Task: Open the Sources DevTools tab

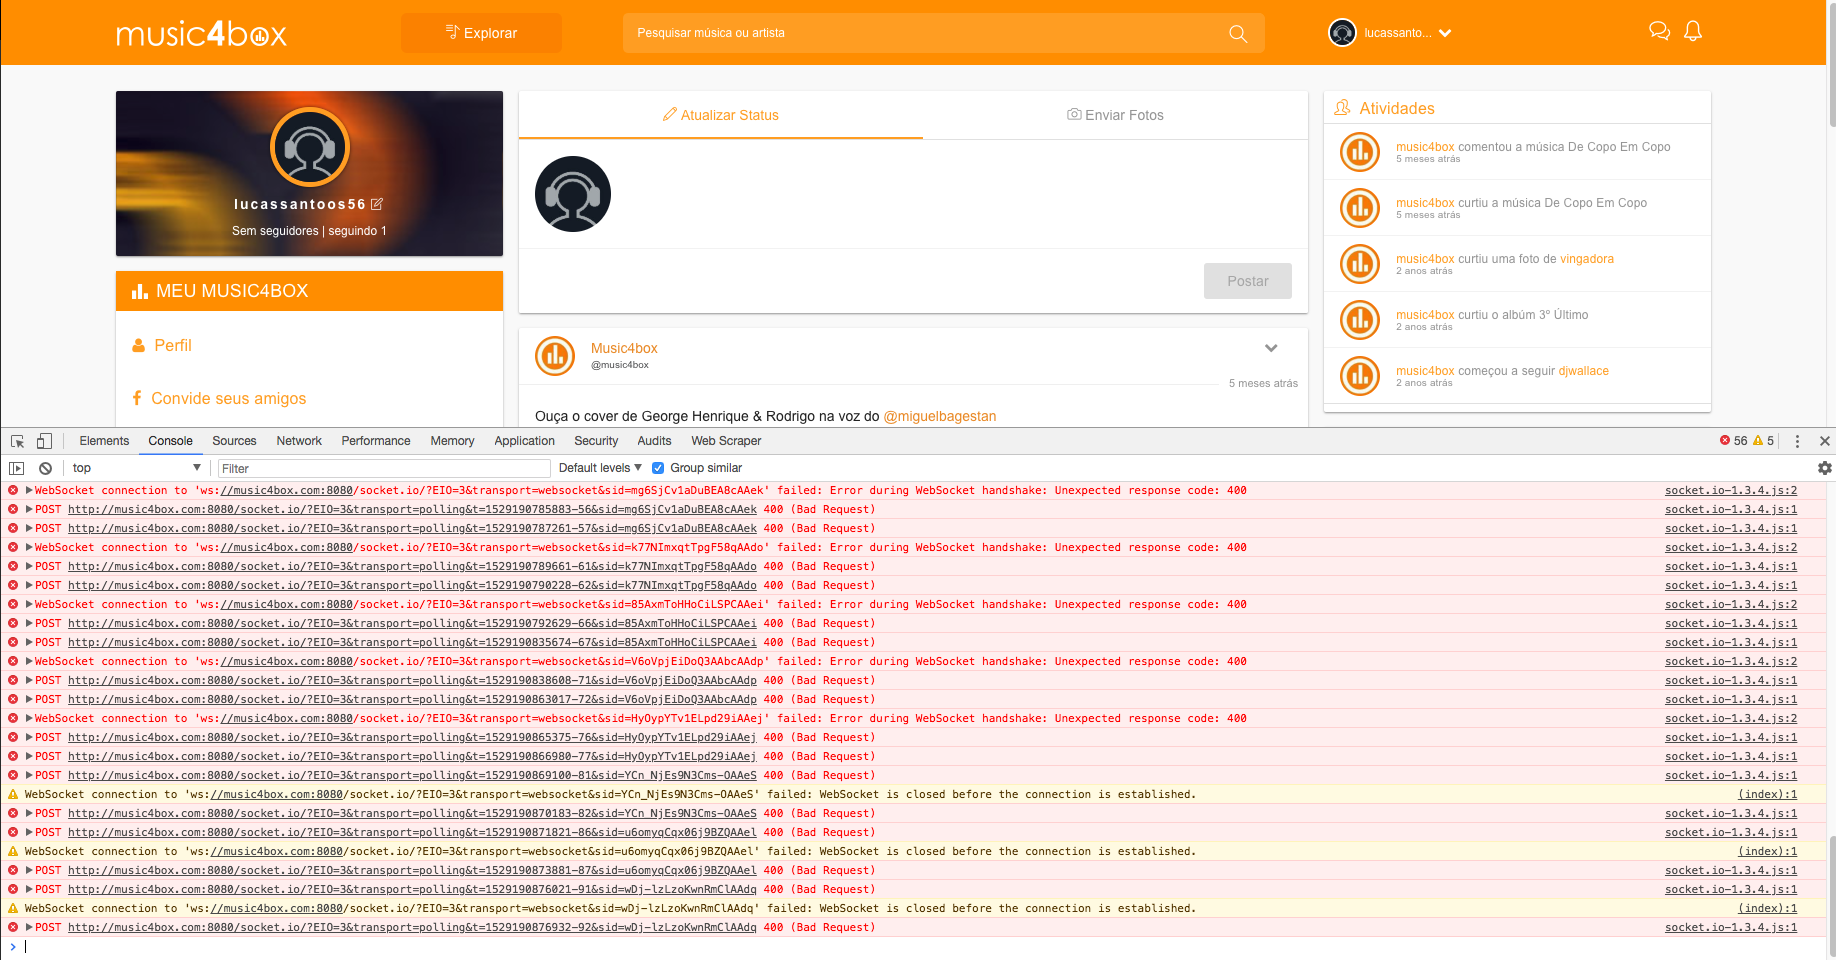Action: click(234, 441)
